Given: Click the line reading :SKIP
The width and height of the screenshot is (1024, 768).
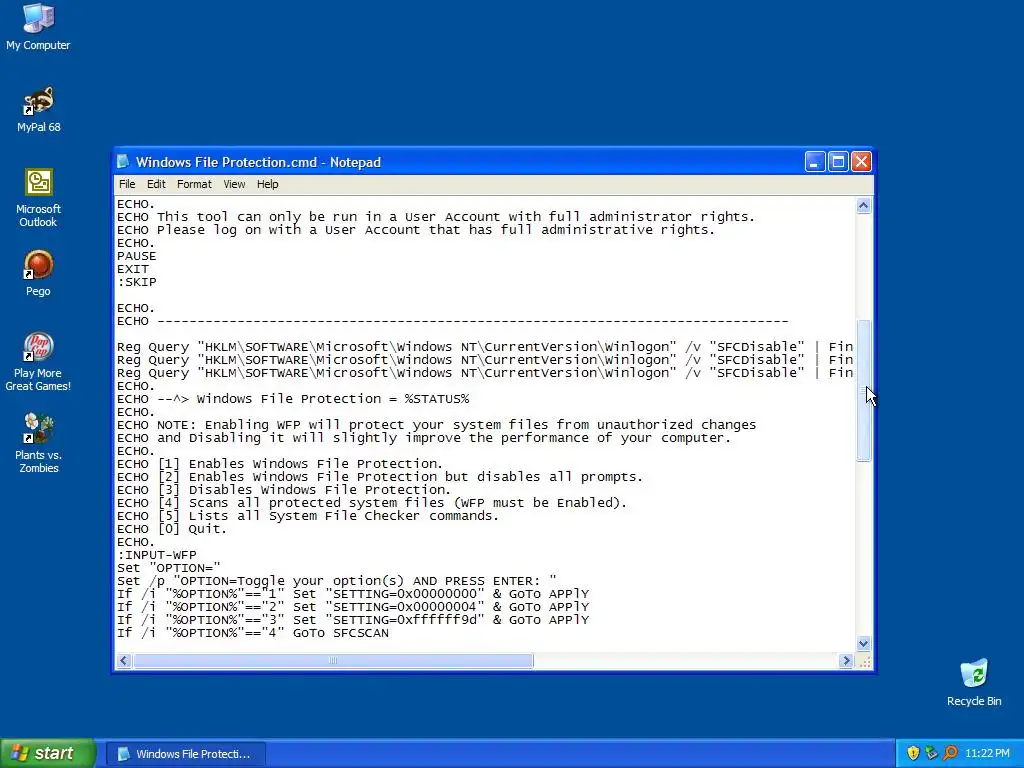Looking at the screenshot, I should point(136,282).
